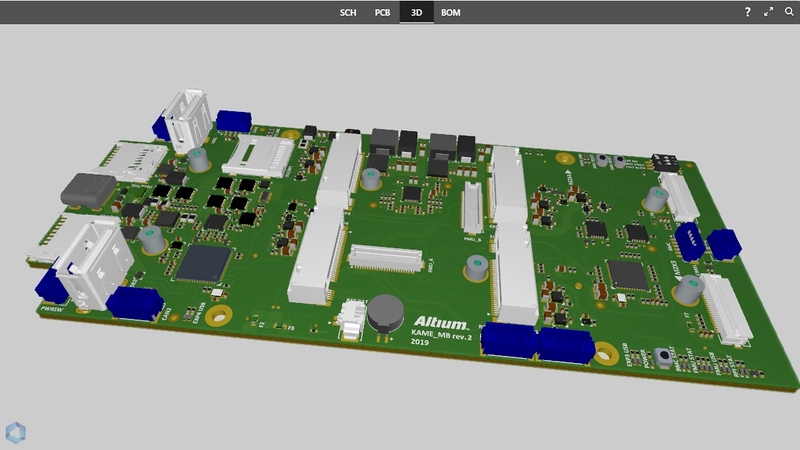The image size is (800, 450).
Task: Pick the small white connector left of inductor
Action: coord(350,320)
